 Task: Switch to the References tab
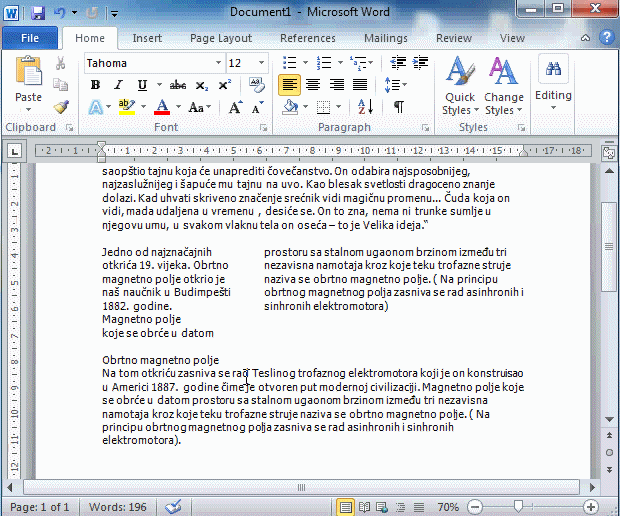coord(308,38)
